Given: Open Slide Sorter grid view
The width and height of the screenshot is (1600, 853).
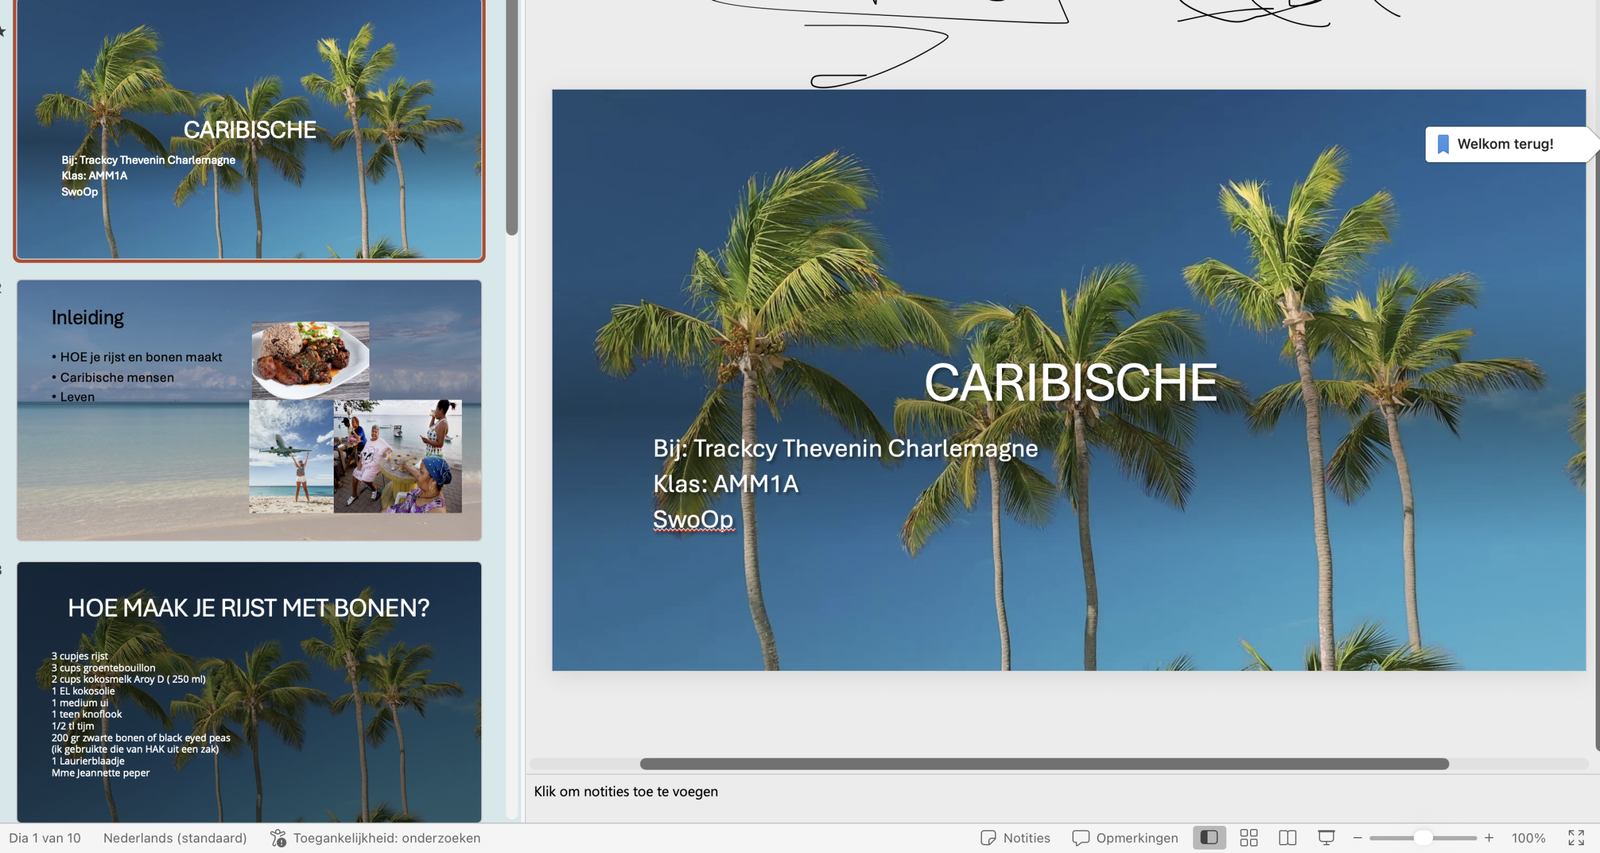Looking at the screenshot, I should coord(1249,838).
